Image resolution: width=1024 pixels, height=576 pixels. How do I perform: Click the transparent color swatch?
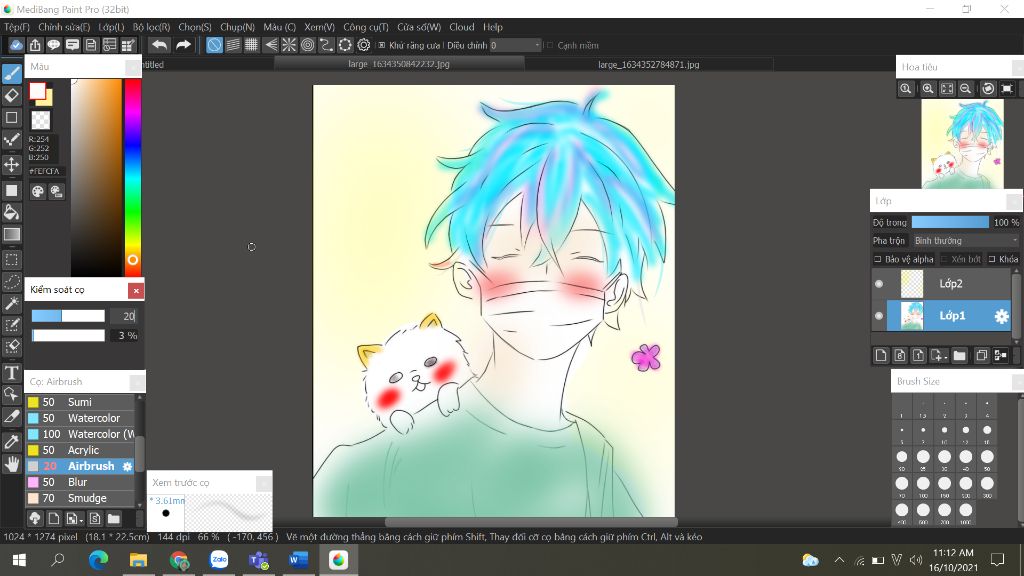[40, 120]
